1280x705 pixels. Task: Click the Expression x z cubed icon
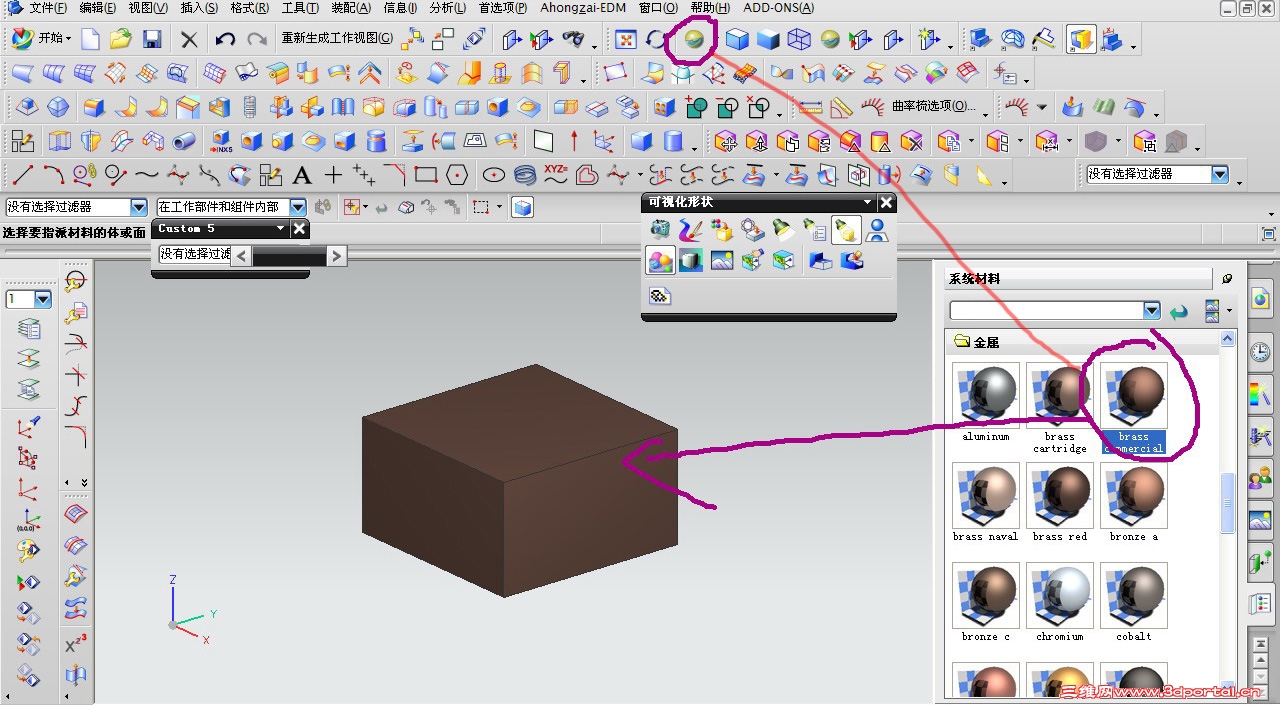[x=76, y=644]
